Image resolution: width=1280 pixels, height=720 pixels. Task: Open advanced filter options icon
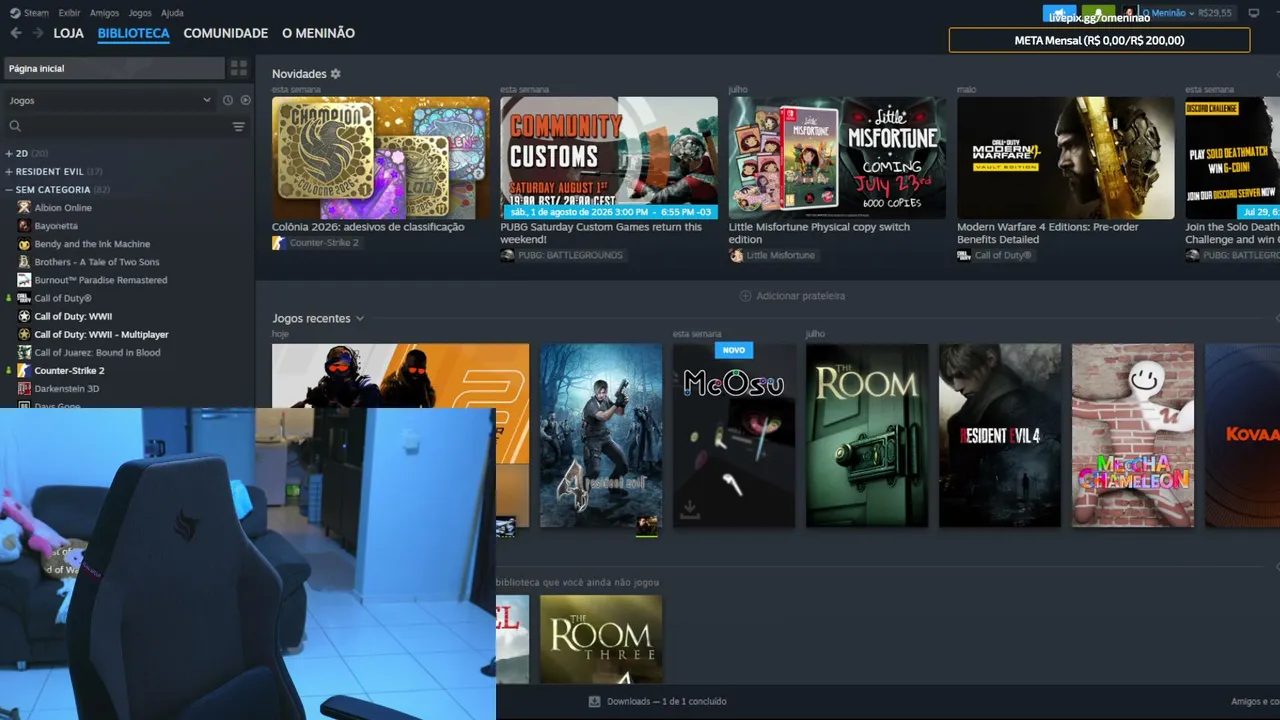click(239, 126)
